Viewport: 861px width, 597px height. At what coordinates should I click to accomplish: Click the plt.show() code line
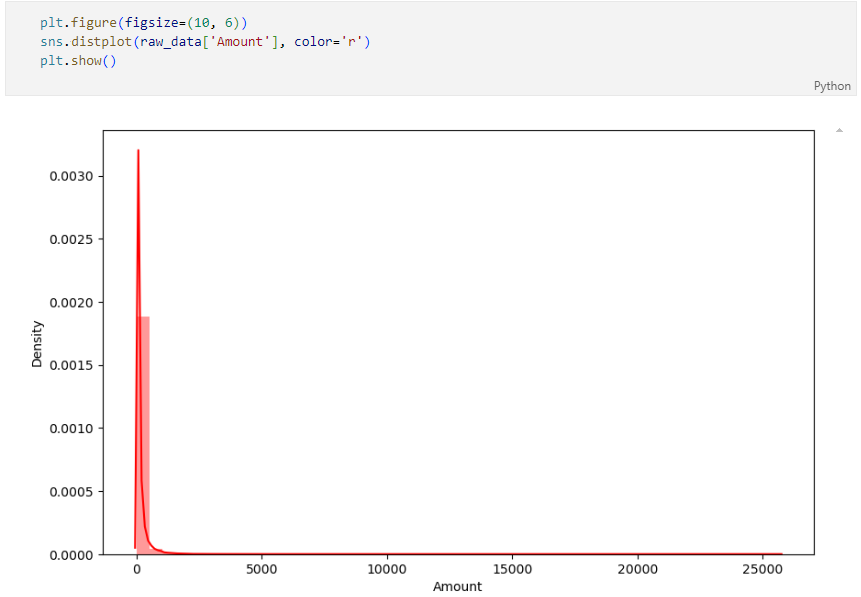pyautogui.click(x=78, y=61)
